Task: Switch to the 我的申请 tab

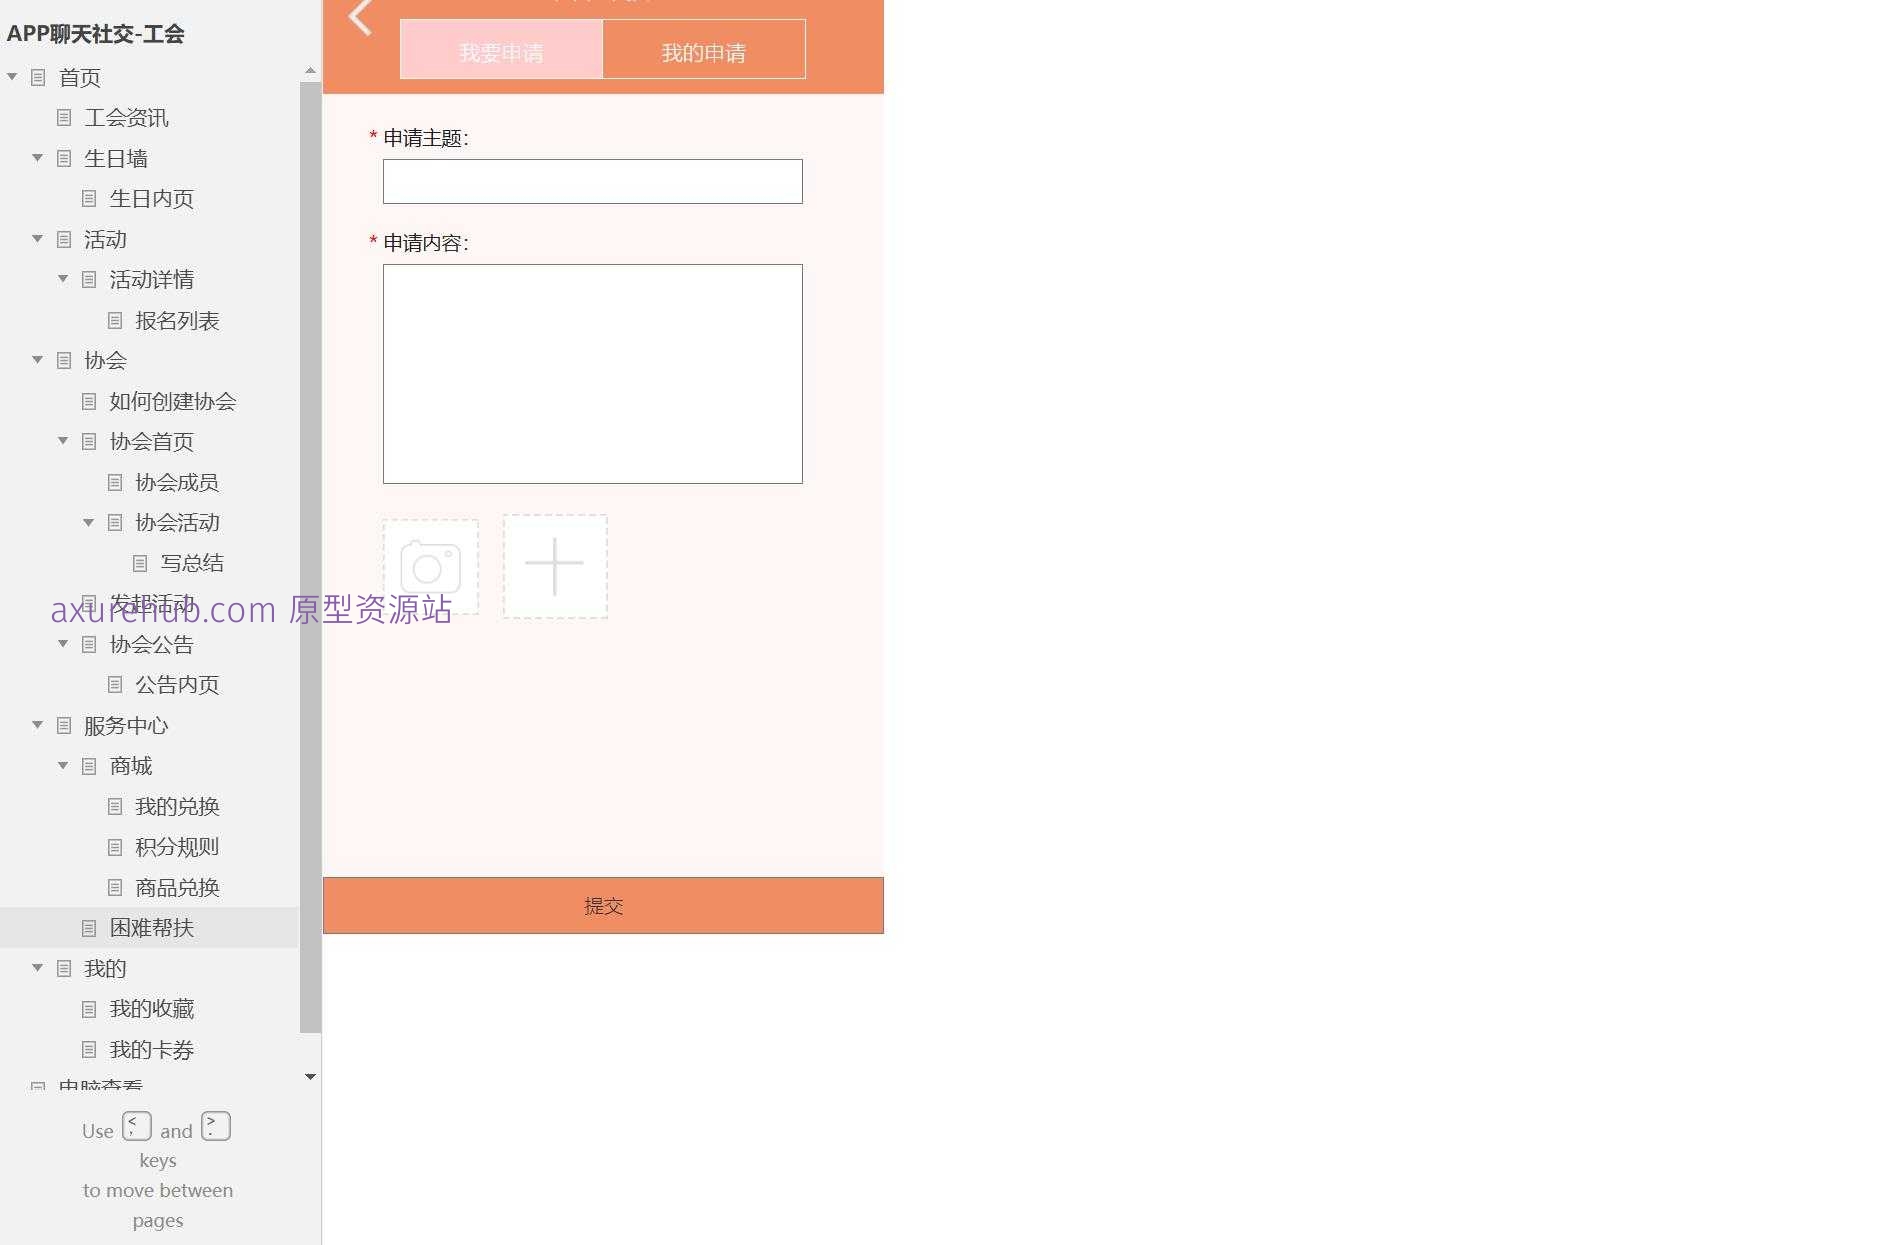Action: pos(705,49)
